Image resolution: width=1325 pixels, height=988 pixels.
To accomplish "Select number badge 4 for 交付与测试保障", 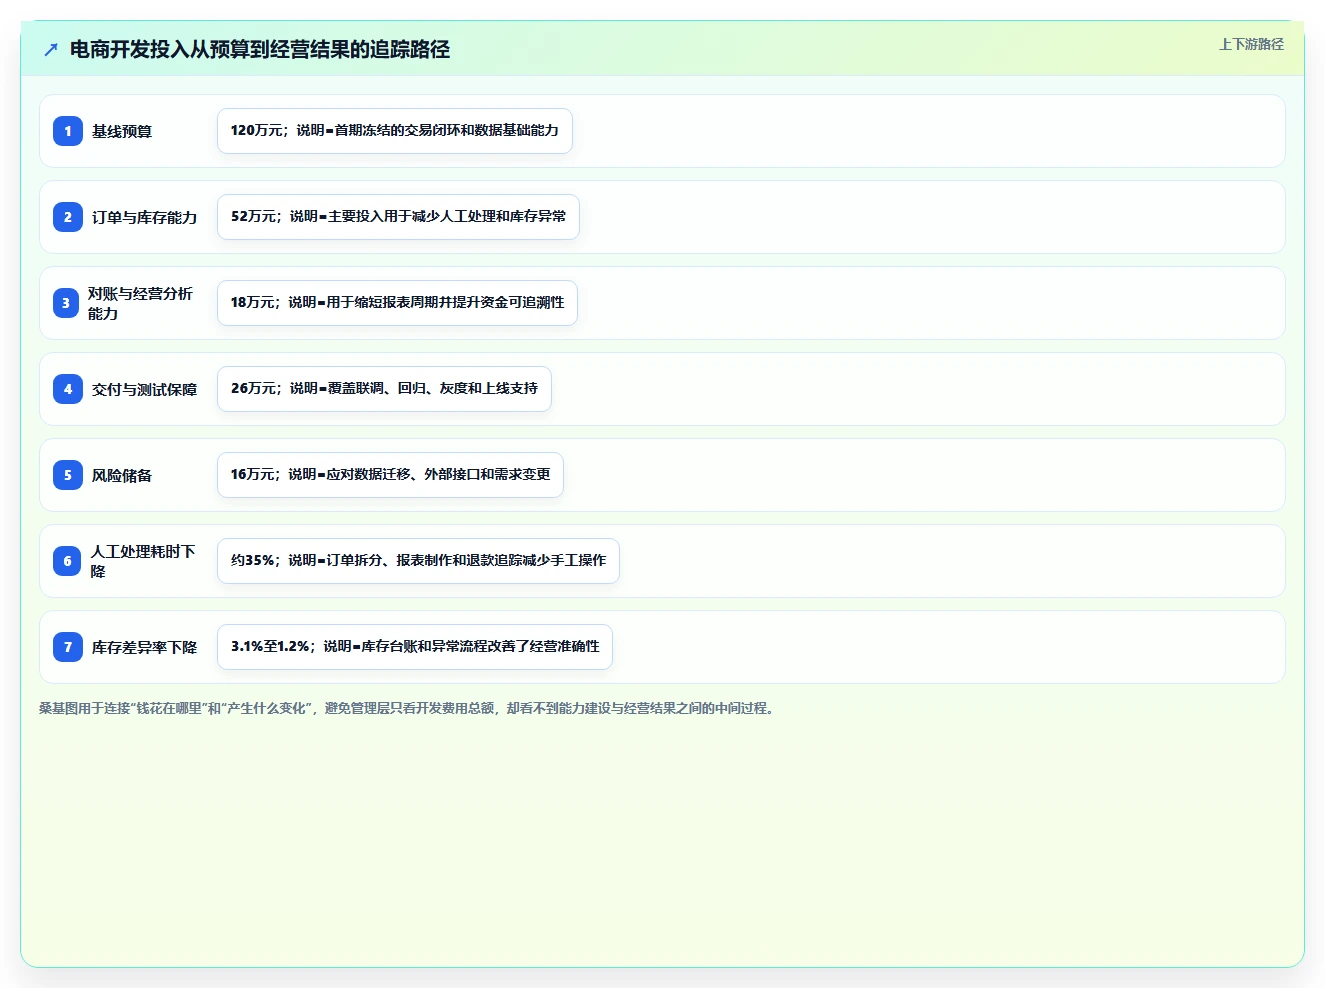I will [x=68, y=389].
